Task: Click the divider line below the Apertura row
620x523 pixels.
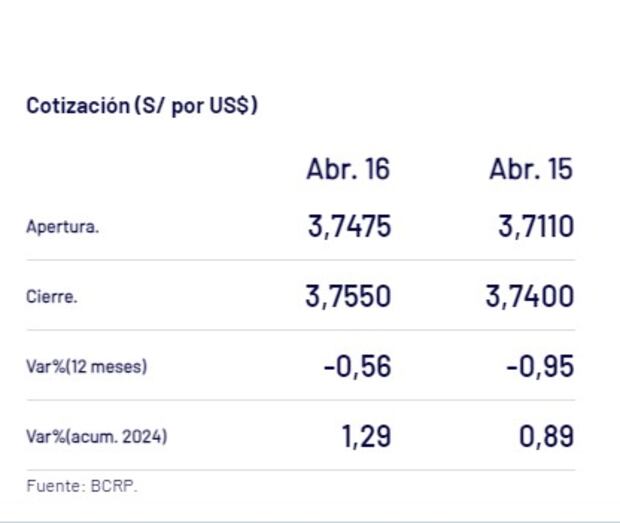Action: (x=300, y=261)
